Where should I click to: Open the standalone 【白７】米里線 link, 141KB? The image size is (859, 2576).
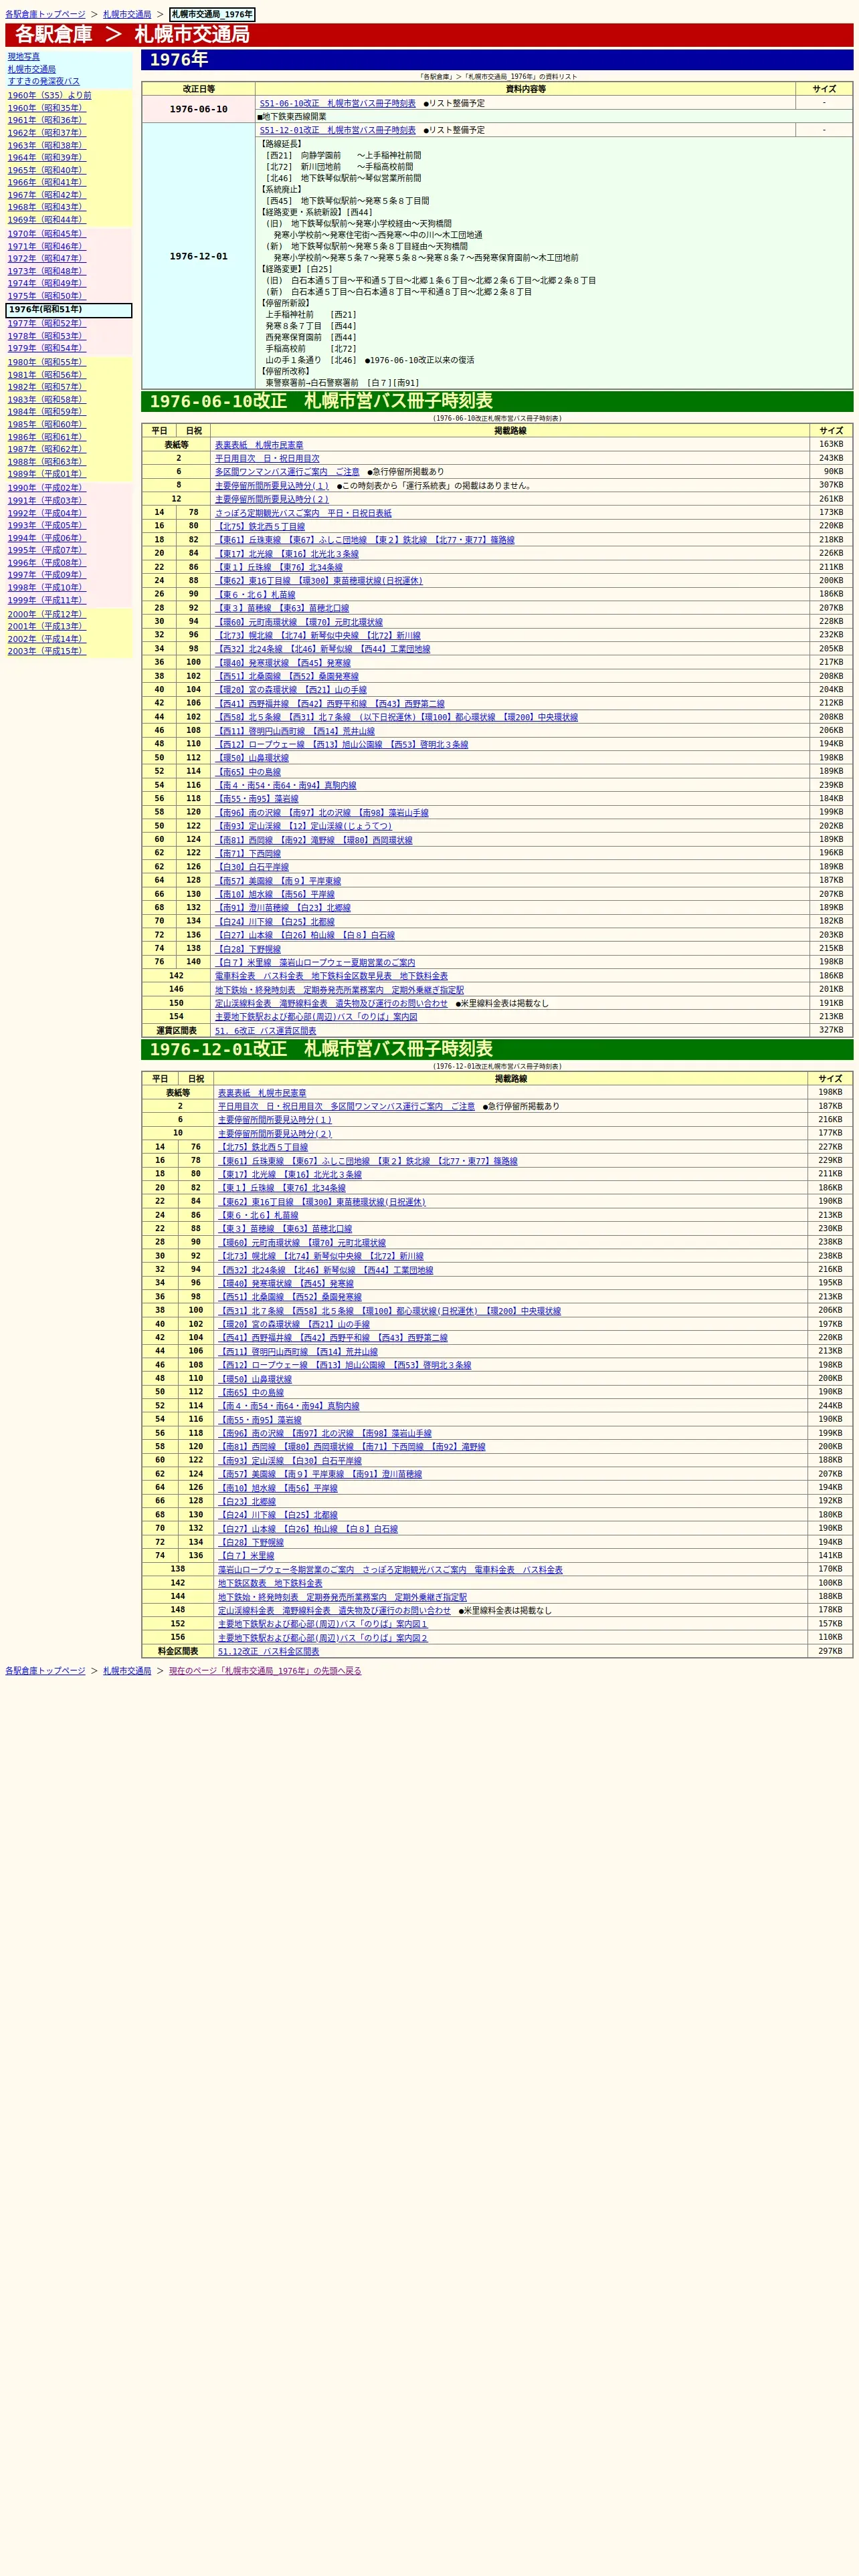[x=246, y=1556]
